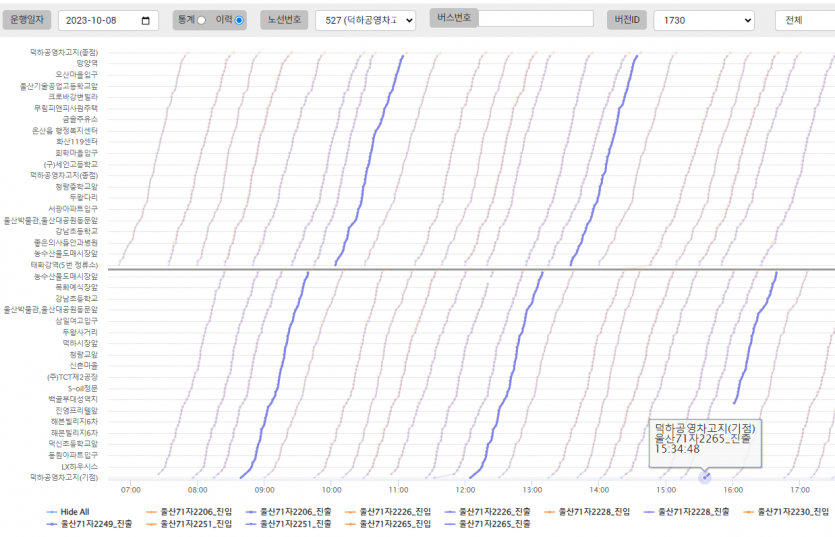Open the calendar picker in date field
This screenshot has width=835, height=537.
[x=147, y=21]
